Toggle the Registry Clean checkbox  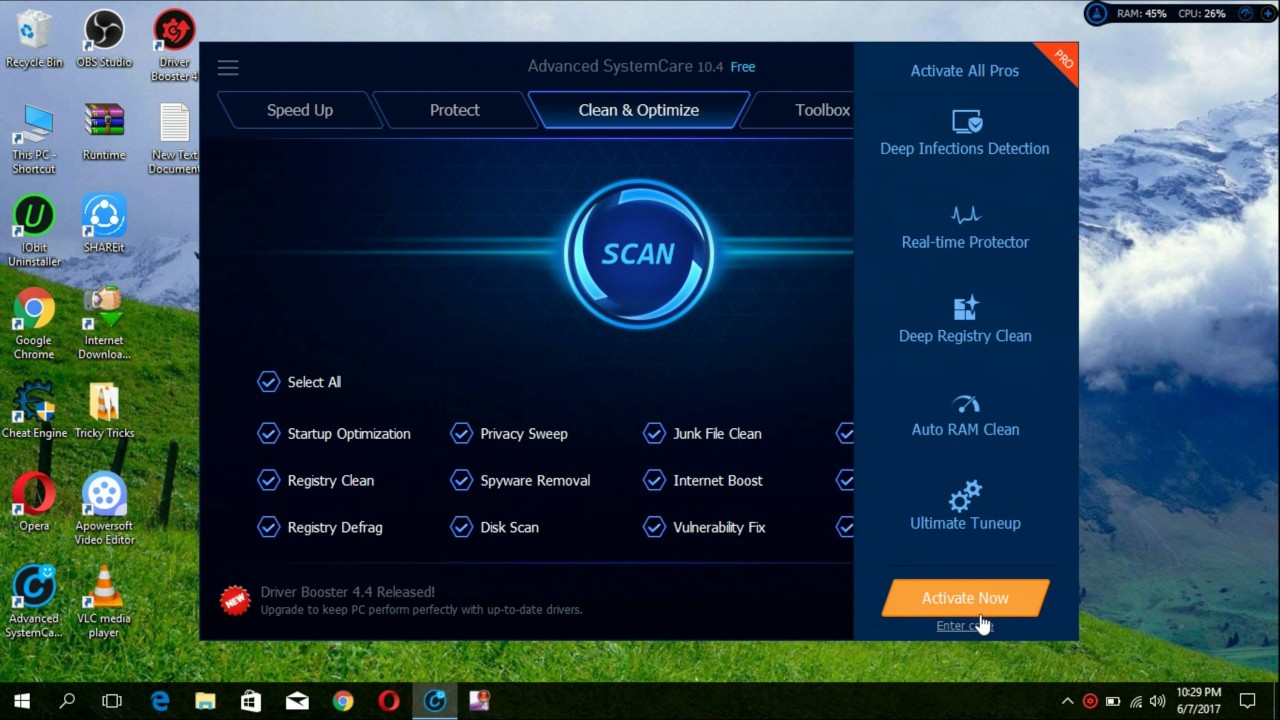268,481
